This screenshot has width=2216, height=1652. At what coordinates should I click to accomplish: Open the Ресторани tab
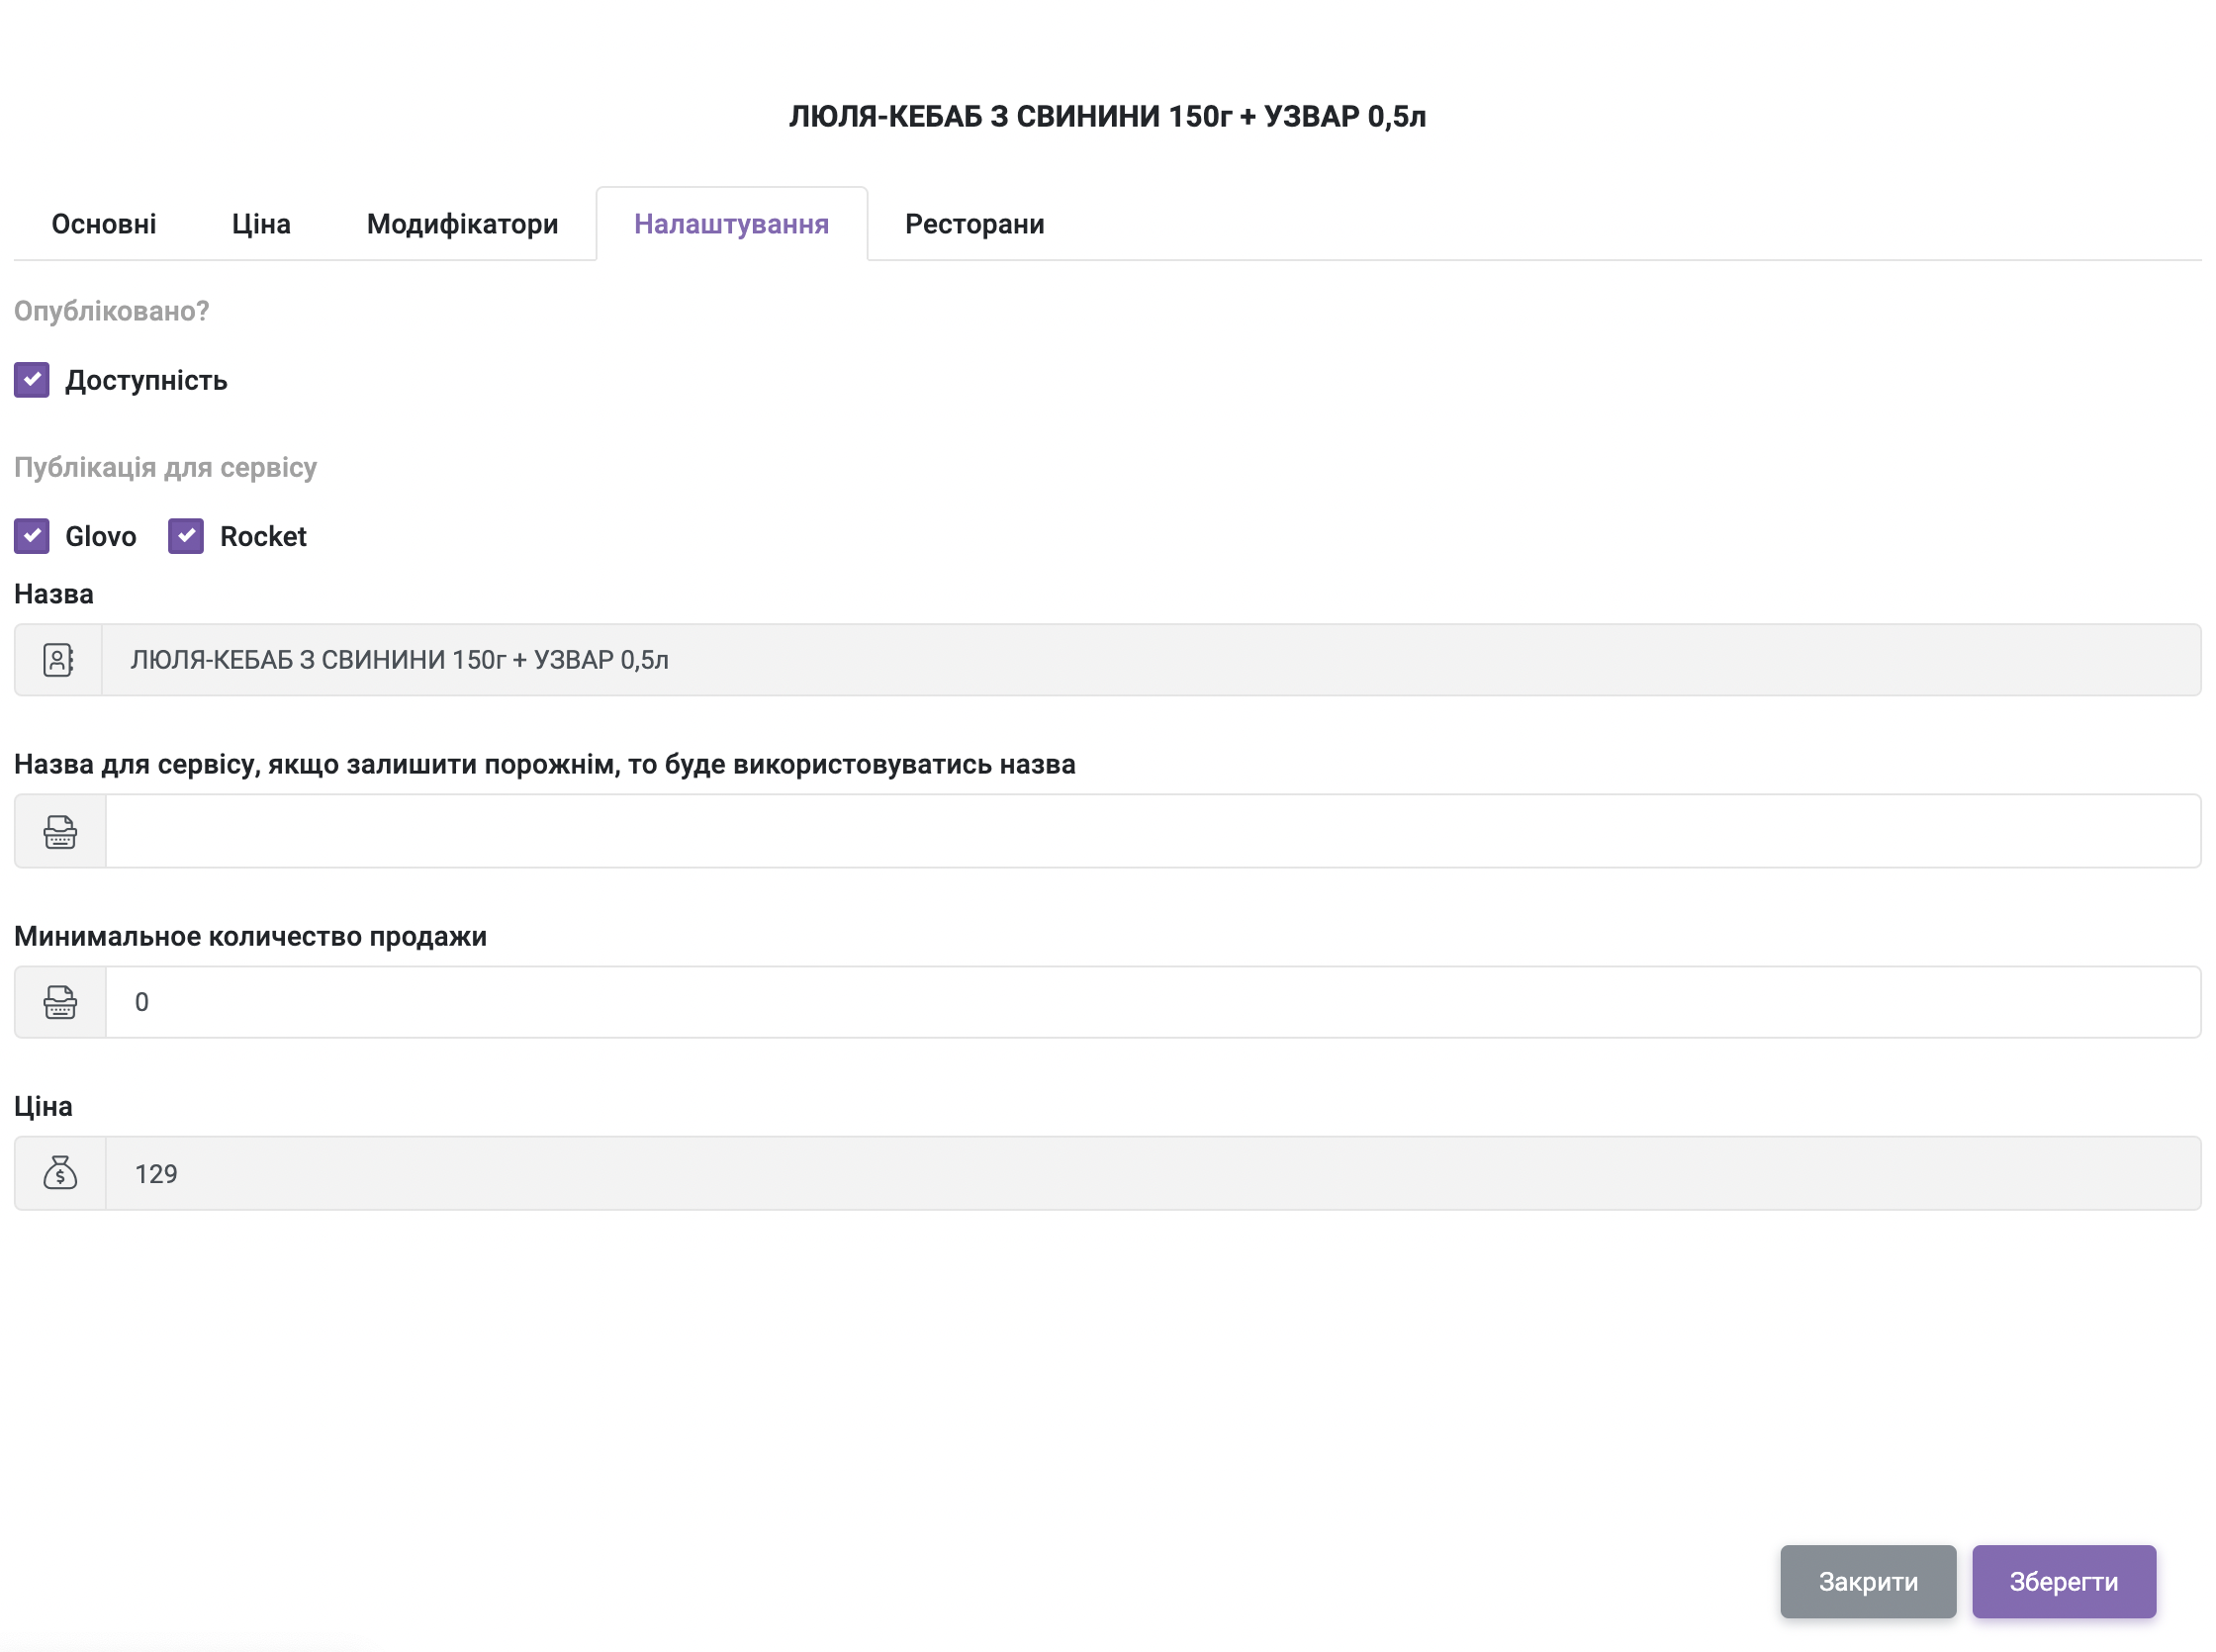pos(974,224)
